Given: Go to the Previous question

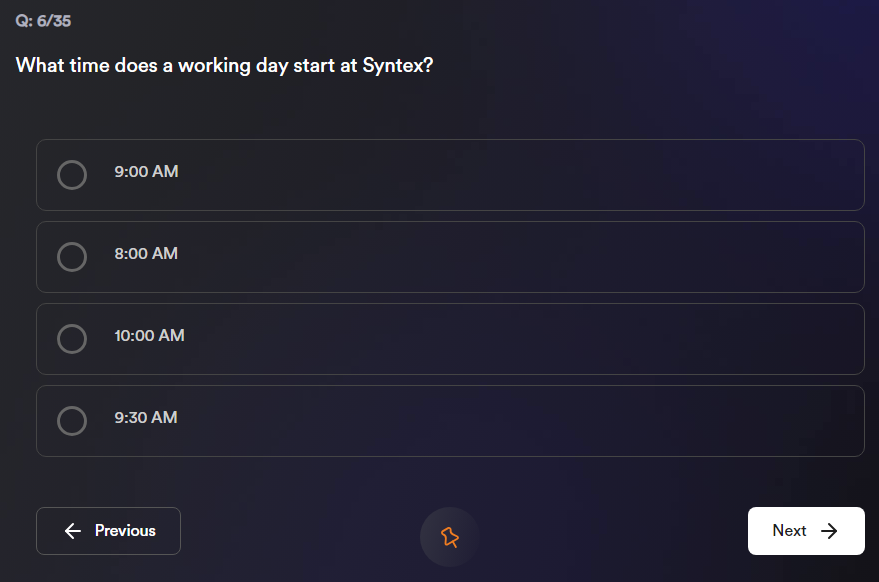Looking at the screenshot, I should pos(108,531).
